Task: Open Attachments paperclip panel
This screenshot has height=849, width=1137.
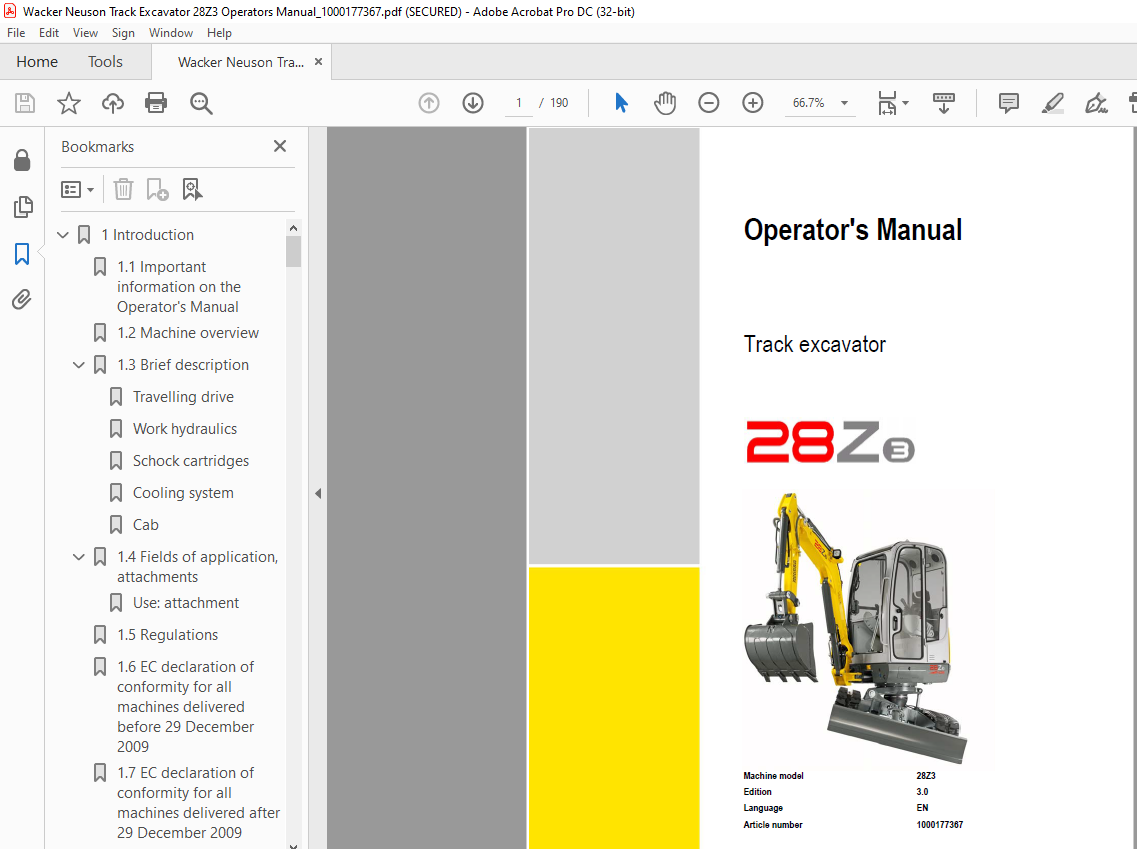Action: point(22,299)
